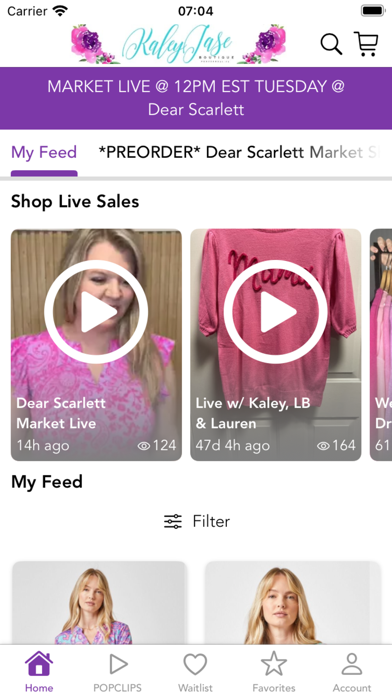This screenshot has height=696, width=392.
Task: Open the partially visible third live sale card
Action: 381,344
